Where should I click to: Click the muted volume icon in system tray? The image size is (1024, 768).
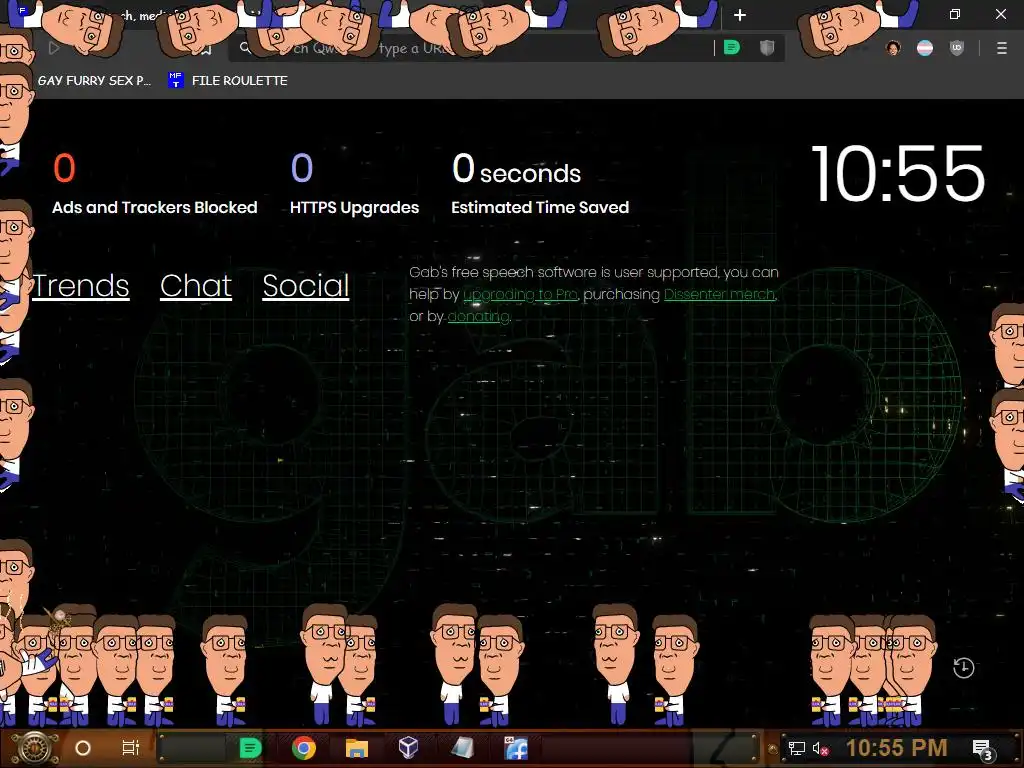(x=820, y=748)
